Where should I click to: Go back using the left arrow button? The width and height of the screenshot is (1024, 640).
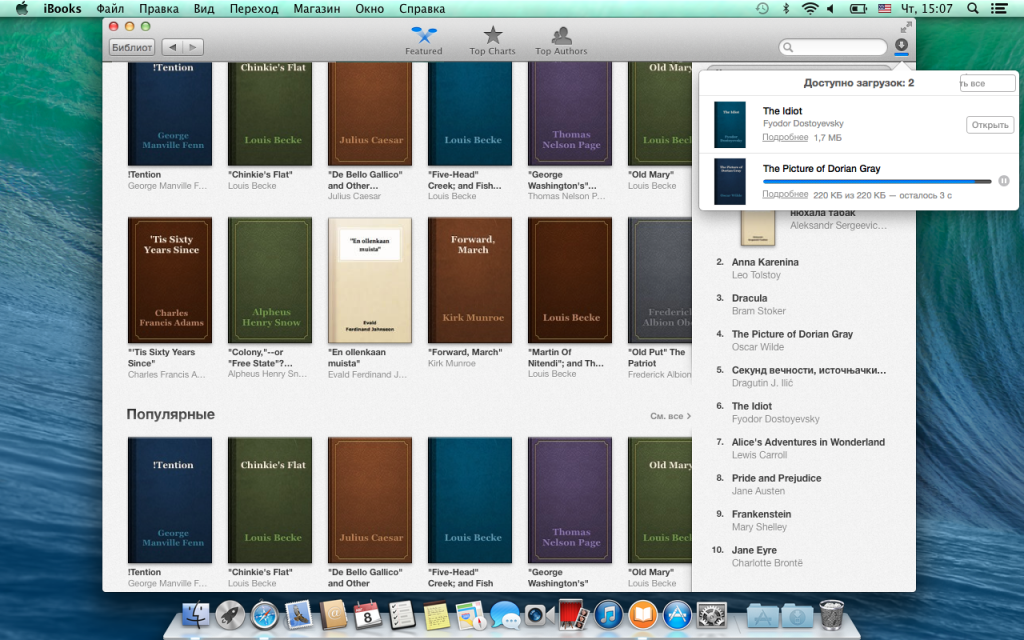coord(172,47)
